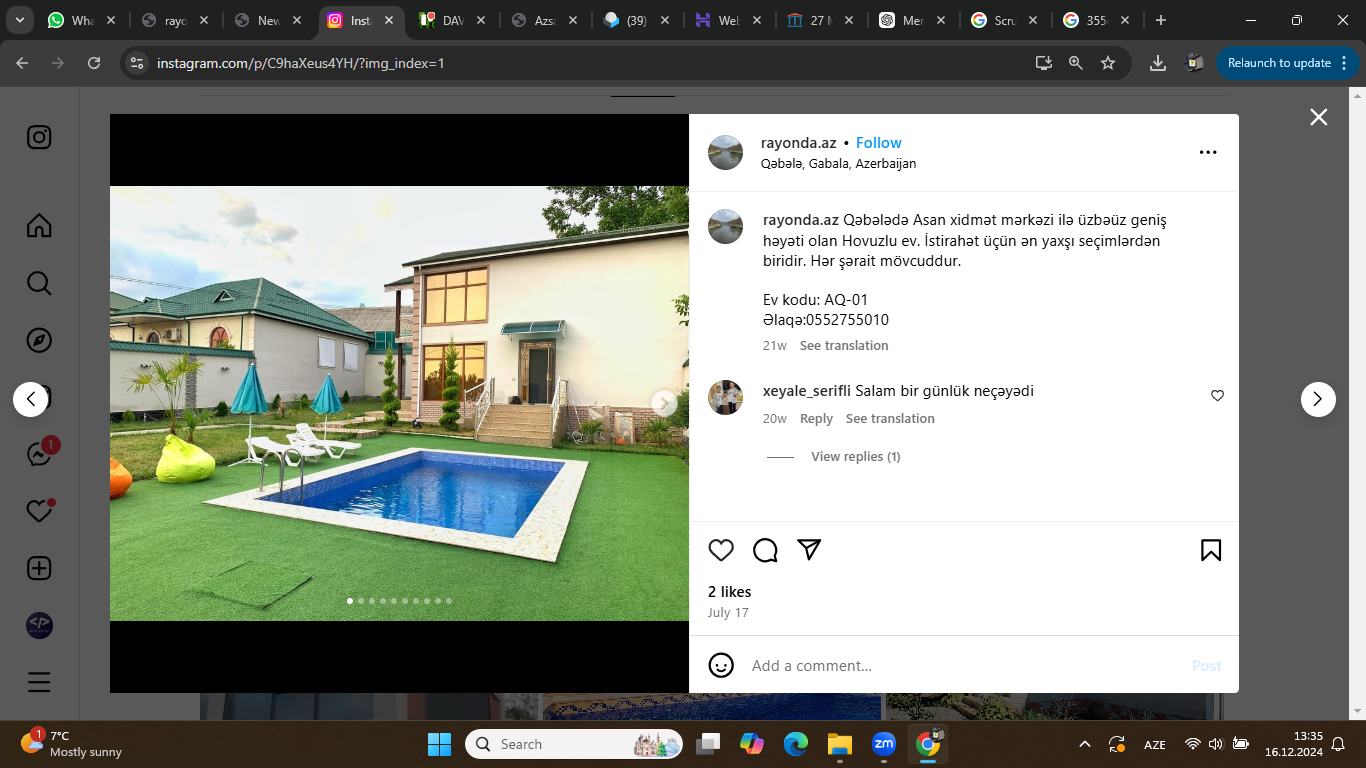Open the Explore compass icon
The image size is (1366, 768).
click(39, 341)
